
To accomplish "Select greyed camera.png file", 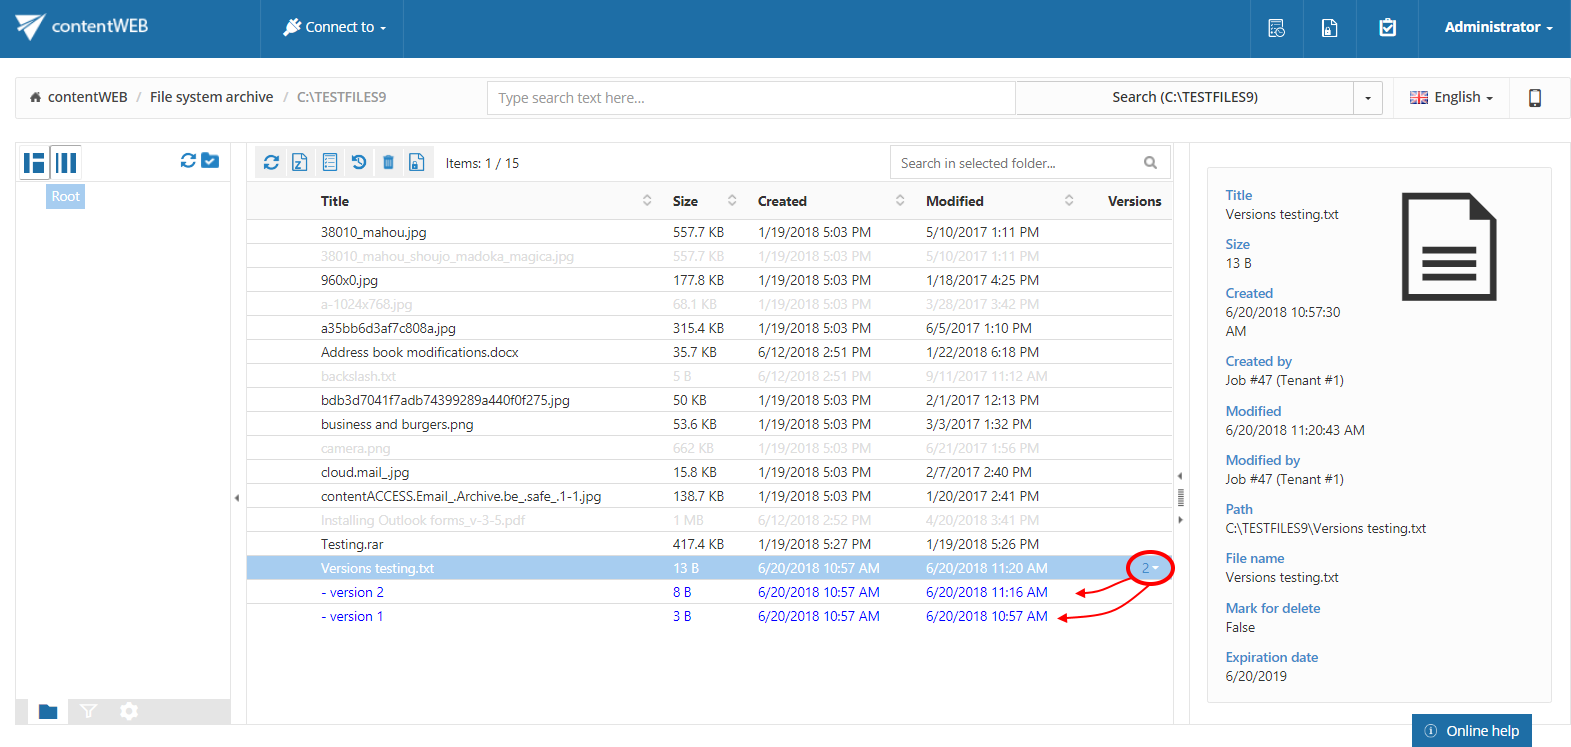I will coord(710,448).
